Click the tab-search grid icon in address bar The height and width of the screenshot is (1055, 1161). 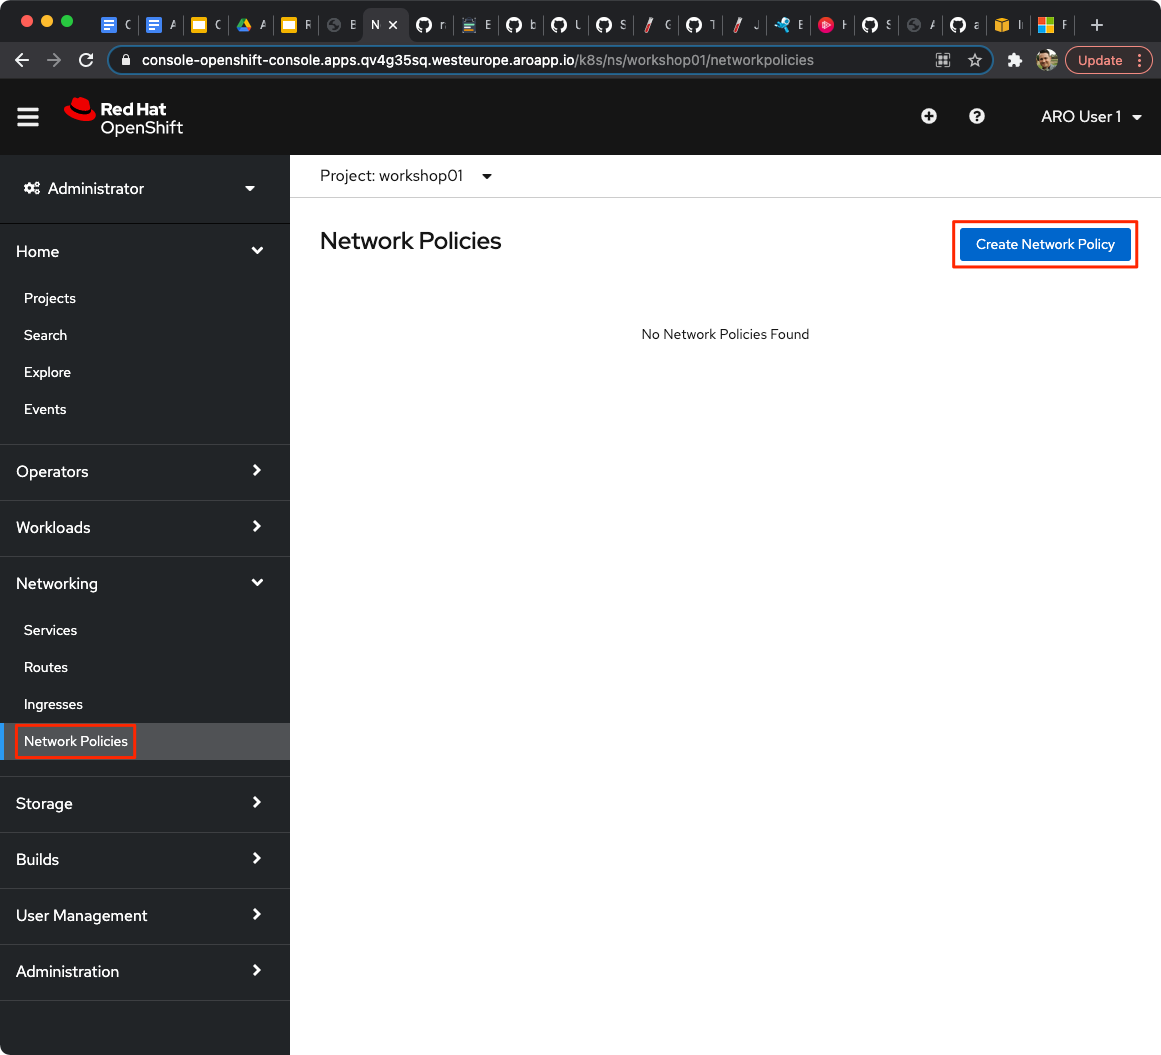(x=942, y=60)
